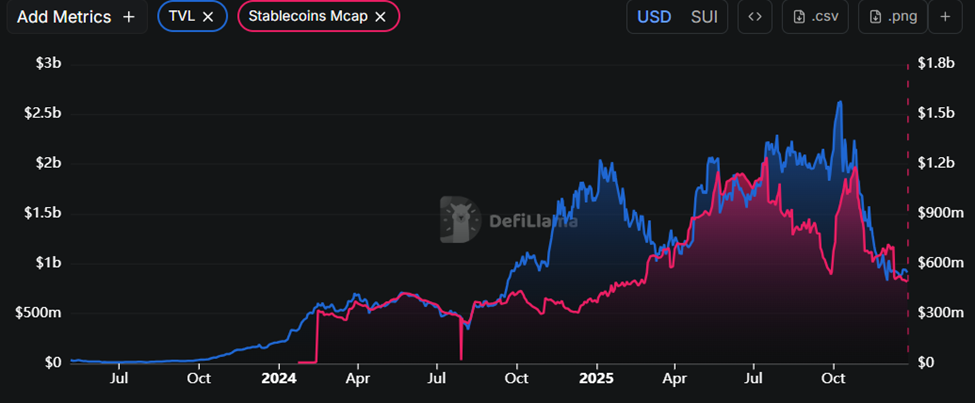Select the Stablecoins Mcap label
Image resolution: width=975 pixels, height=403 pixels.
pyautogui.click(x=308, y=17)
